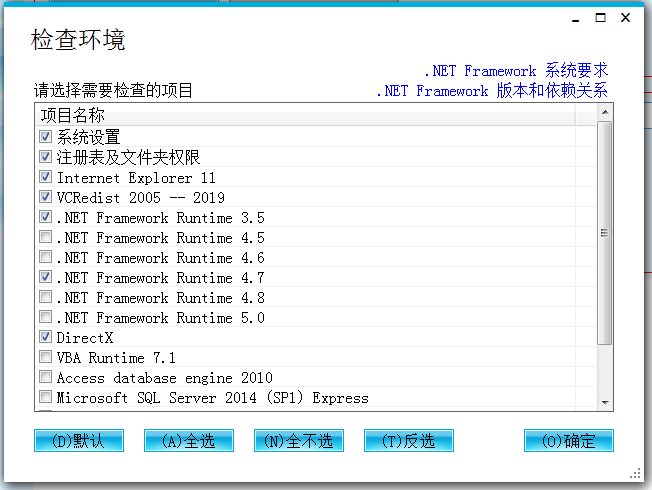
Task: Select Microsoft SQL Server 2014 Express checkbox
Action: [x=45, y=397]
